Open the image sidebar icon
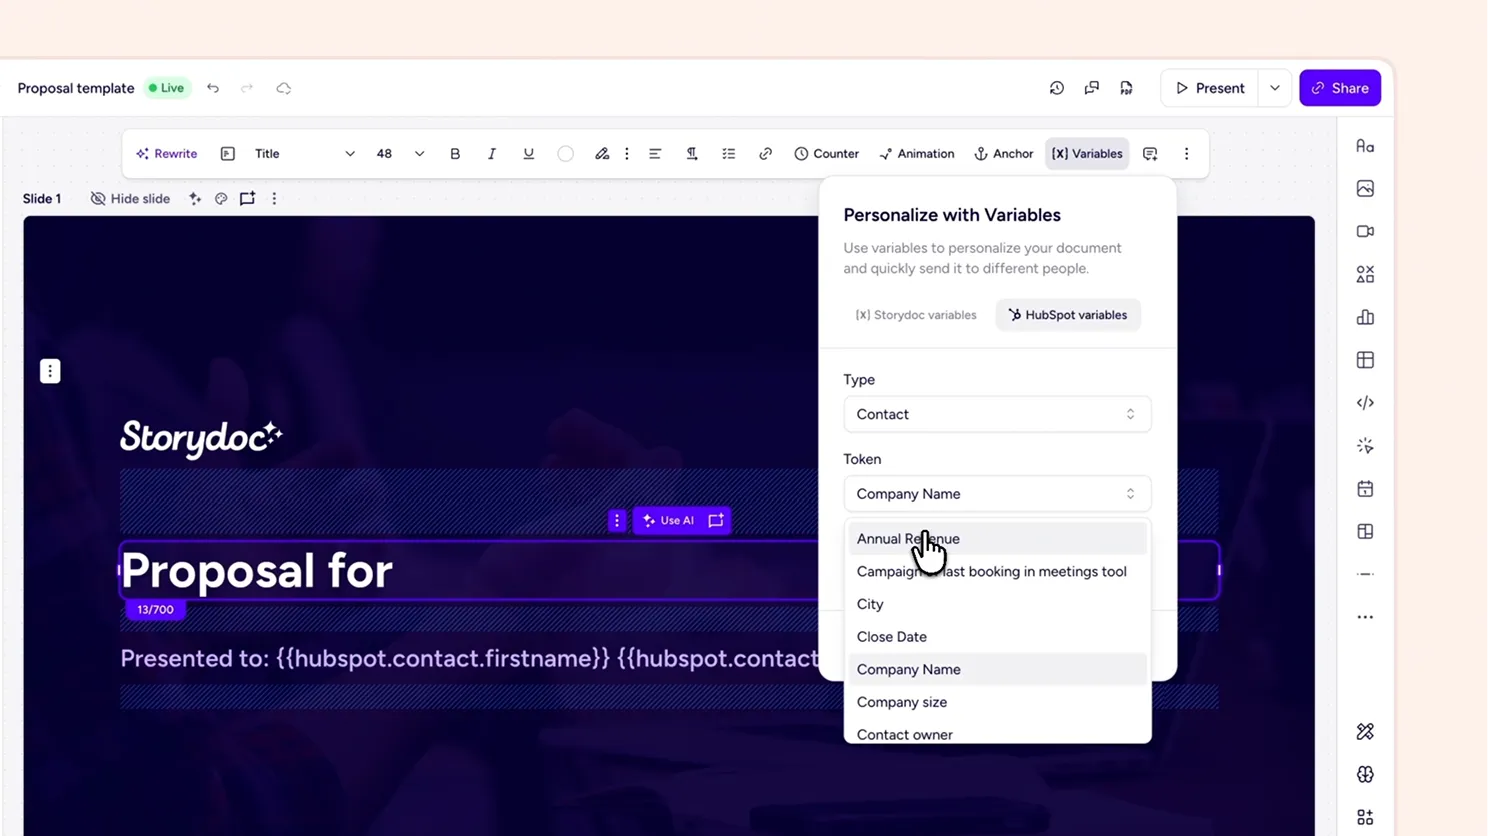1488x836 pixels. [x=1365, y=189]
